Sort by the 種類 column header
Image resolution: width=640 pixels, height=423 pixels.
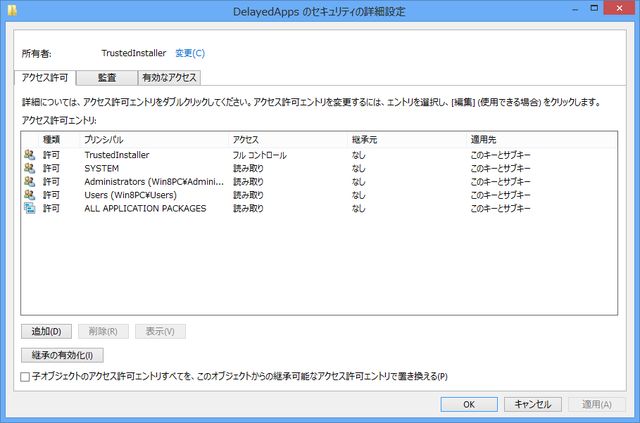click(52, 140)
